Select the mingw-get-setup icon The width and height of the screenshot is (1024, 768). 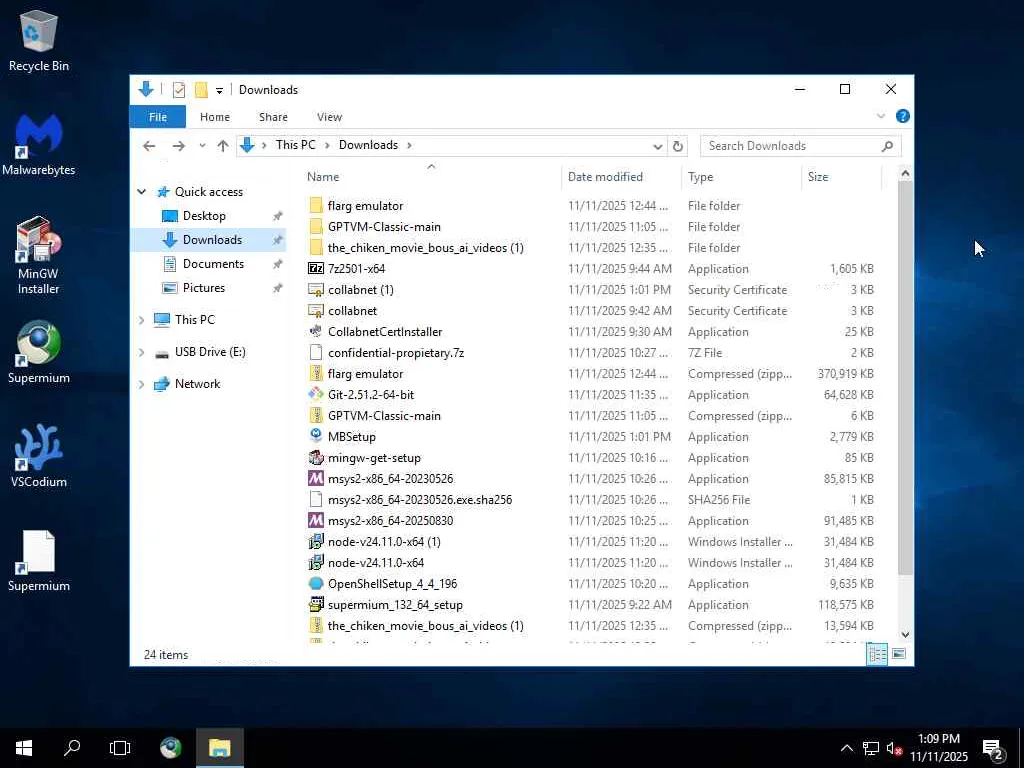click(x=315, y=458)
